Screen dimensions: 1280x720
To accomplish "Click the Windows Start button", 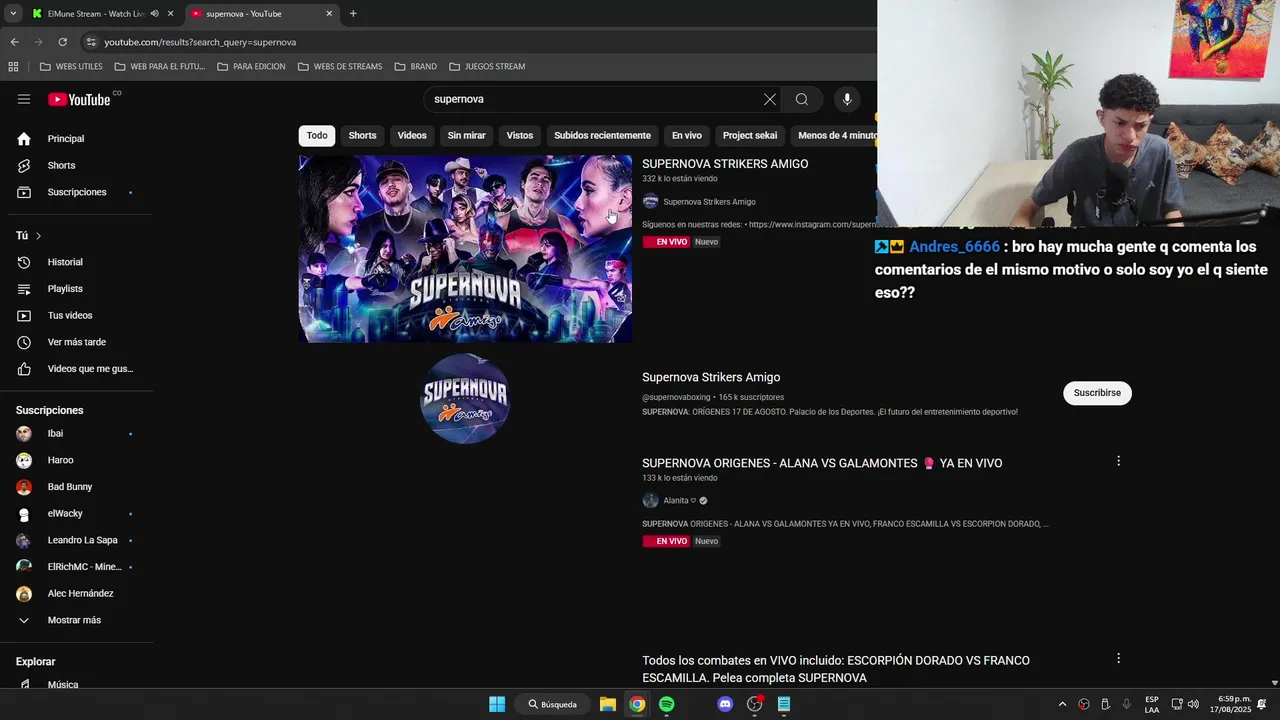I will pyautogui.click(x=497, y=704).
